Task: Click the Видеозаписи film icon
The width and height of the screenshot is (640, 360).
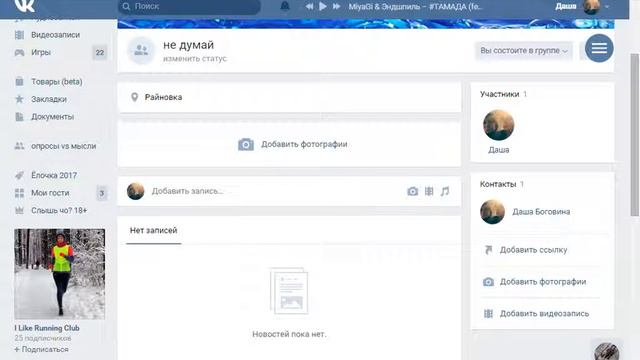Action: 19,35
